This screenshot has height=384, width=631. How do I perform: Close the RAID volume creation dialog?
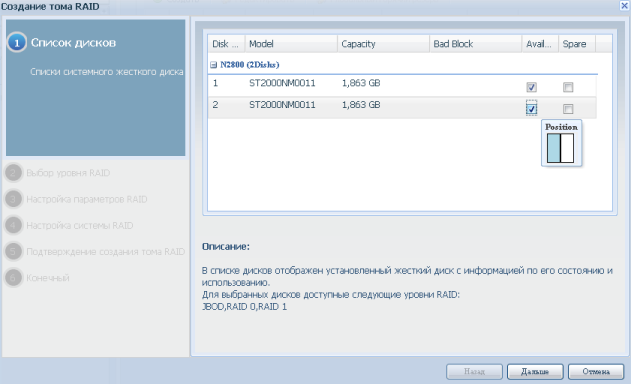click(625, 5)
